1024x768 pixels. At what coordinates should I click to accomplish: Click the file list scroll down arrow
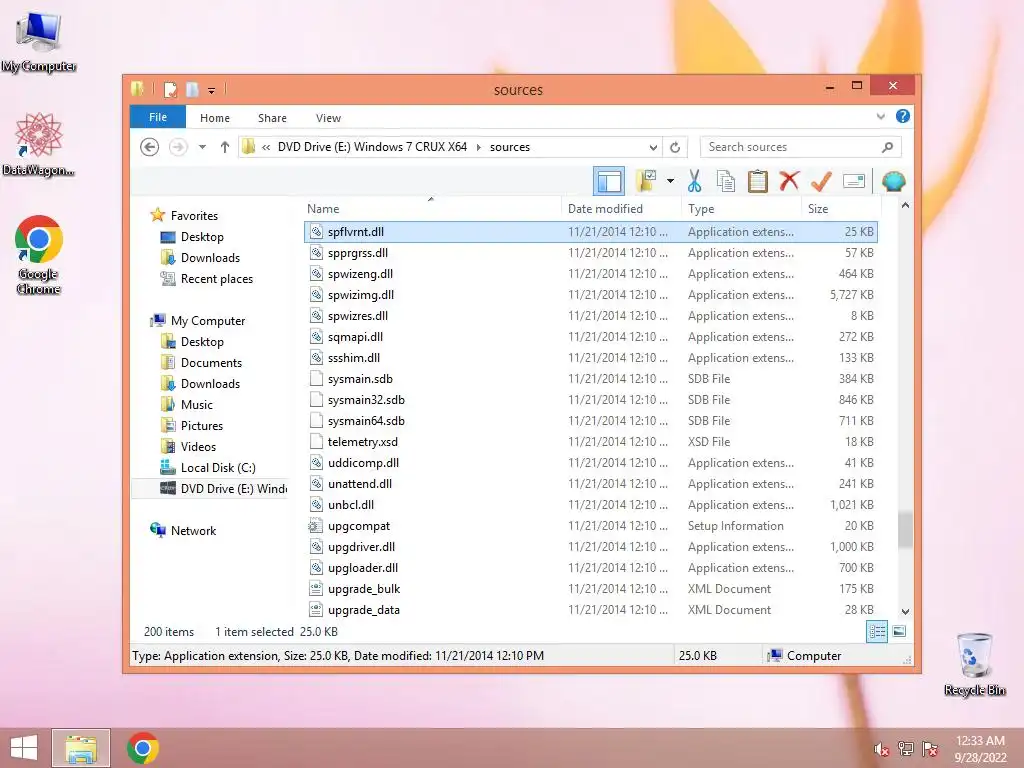point(905,611)
